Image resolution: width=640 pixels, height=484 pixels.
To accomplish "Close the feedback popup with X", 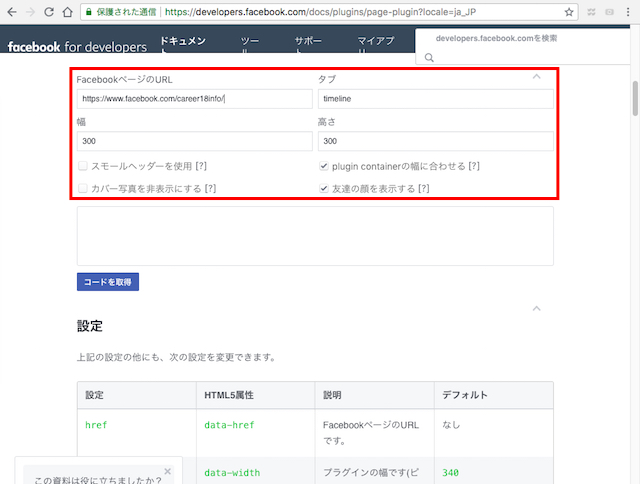I will 167,470.
